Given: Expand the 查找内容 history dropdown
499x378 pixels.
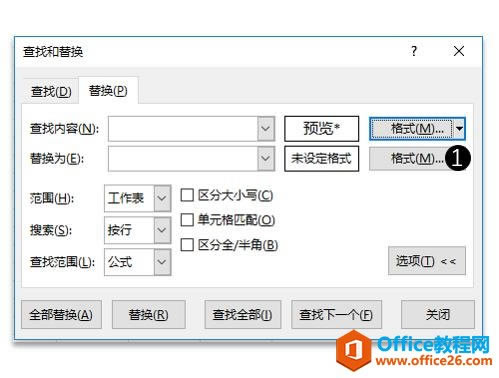Looking at the screenshot, I should [266, 129].
